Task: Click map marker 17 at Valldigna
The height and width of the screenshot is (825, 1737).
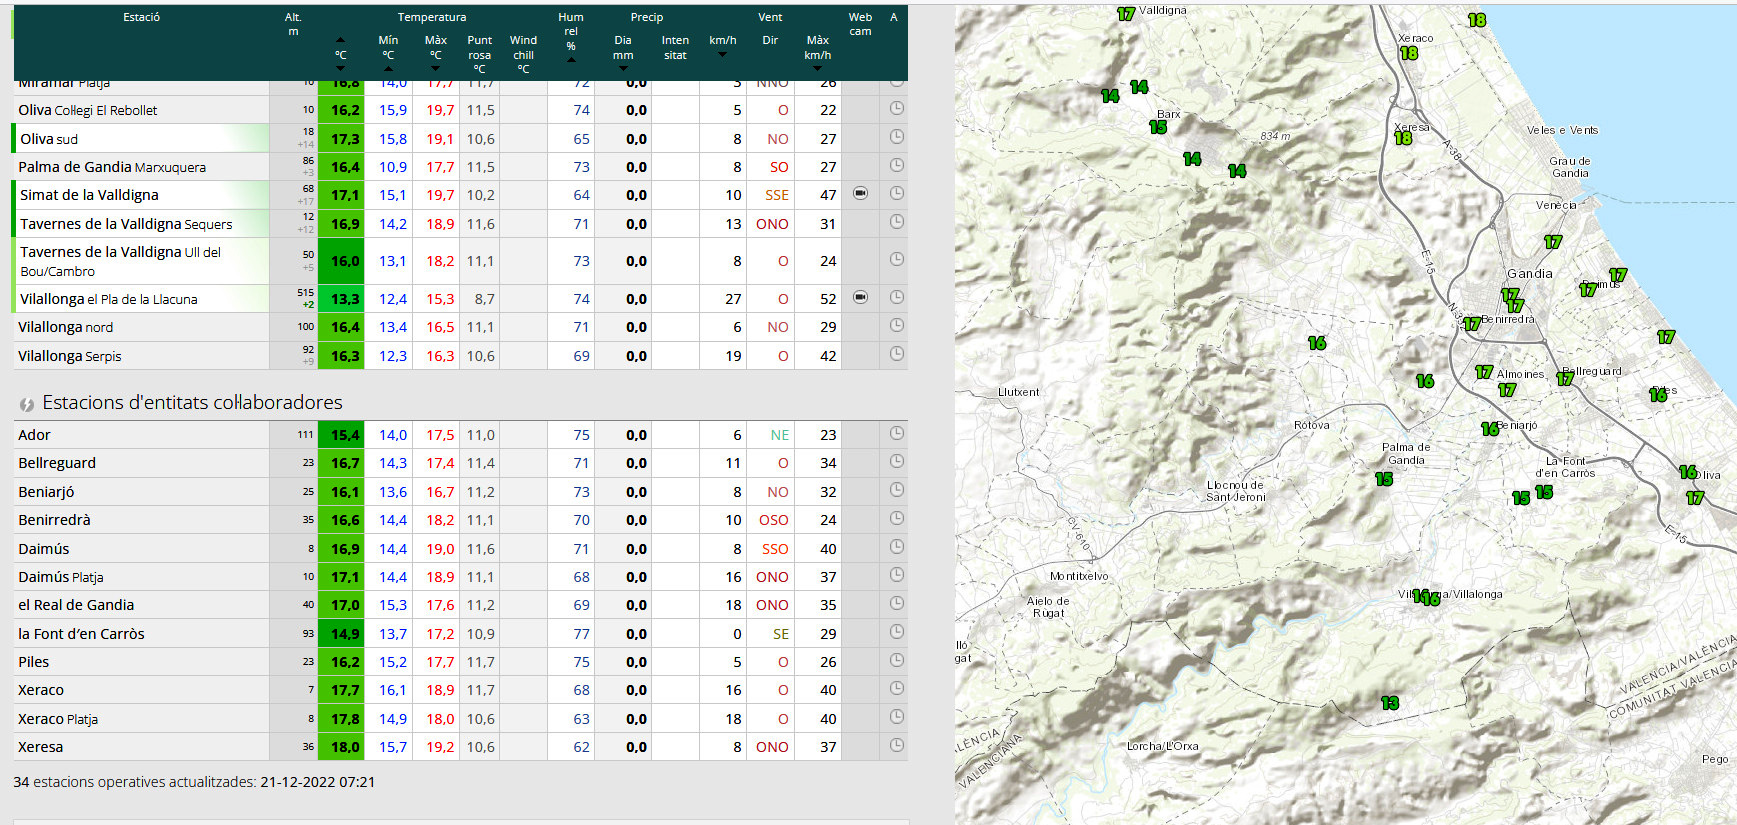Action: (1126, 14)
